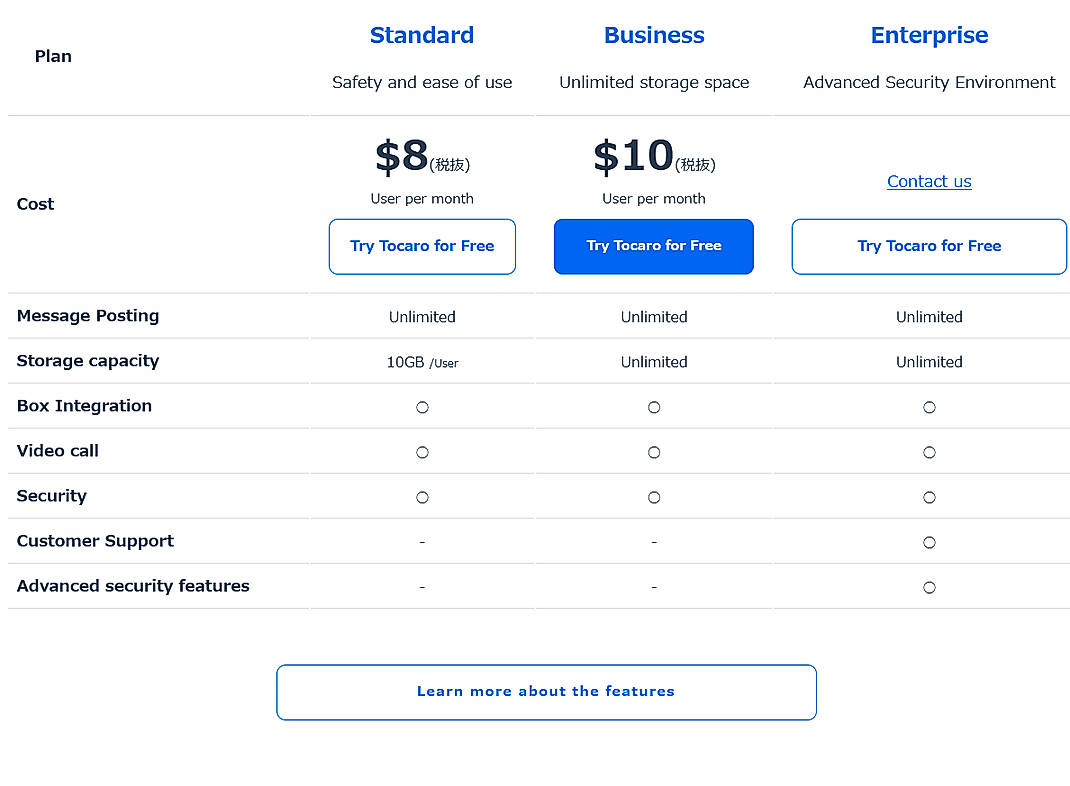Click Enterprise Storage capacity Unlimited value

click(929, 362)
